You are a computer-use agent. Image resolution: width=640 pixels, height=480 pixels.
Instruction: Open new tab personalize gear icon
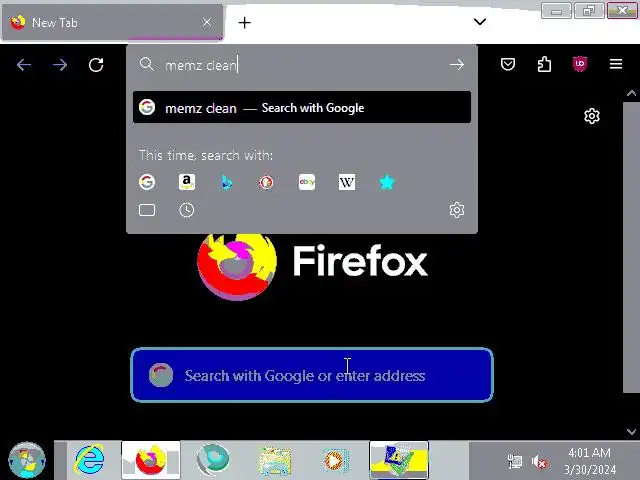click(592, 116)
